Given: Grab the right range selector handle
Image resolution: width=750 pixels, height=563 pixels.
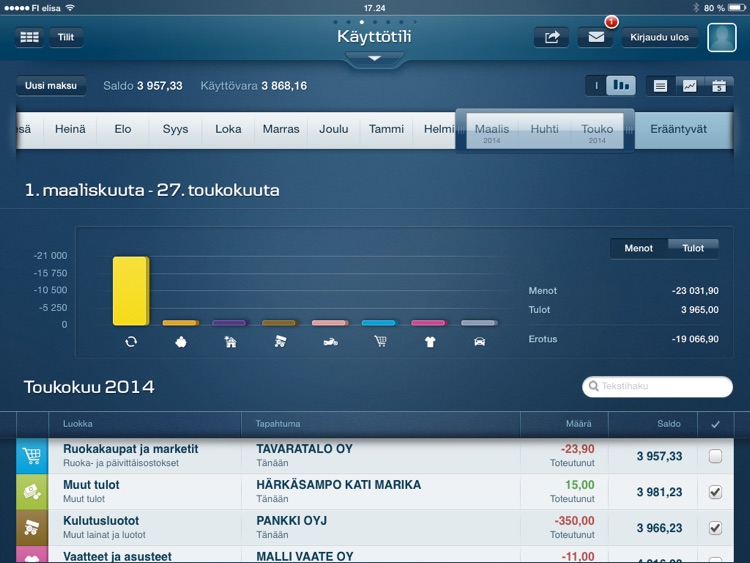Looking at the screenshot, I should point(629,131).
